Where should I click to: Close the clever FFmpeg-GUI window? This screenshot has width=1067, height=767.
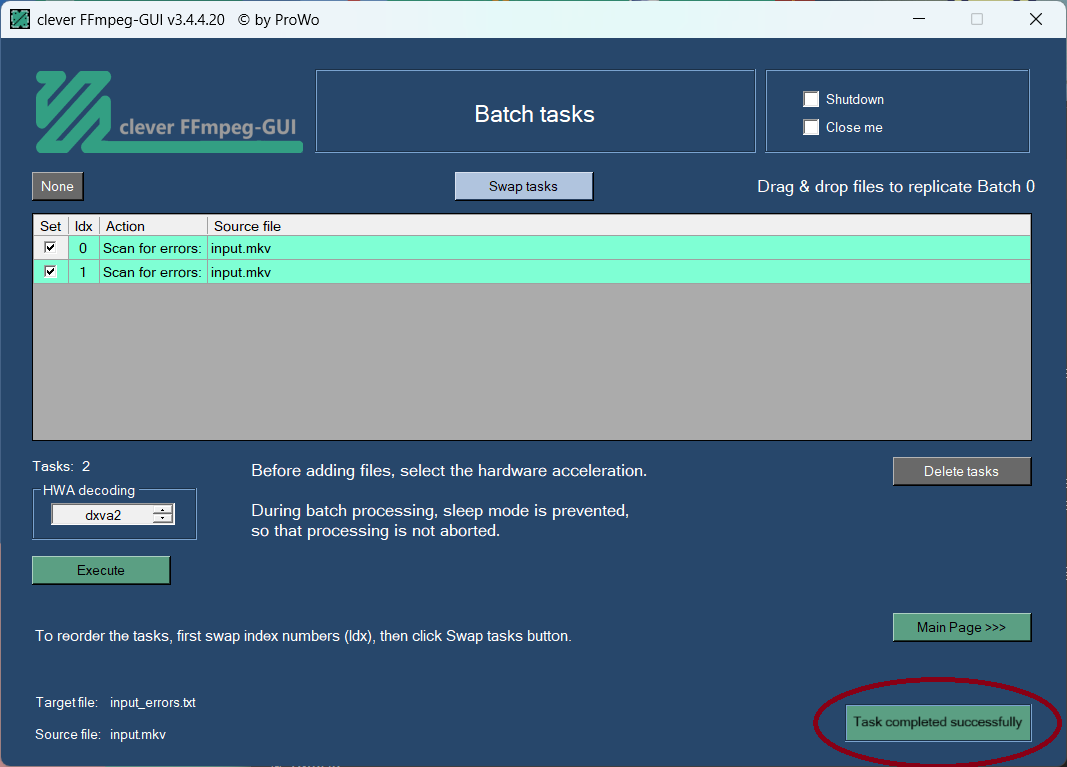pos(1036,19)
